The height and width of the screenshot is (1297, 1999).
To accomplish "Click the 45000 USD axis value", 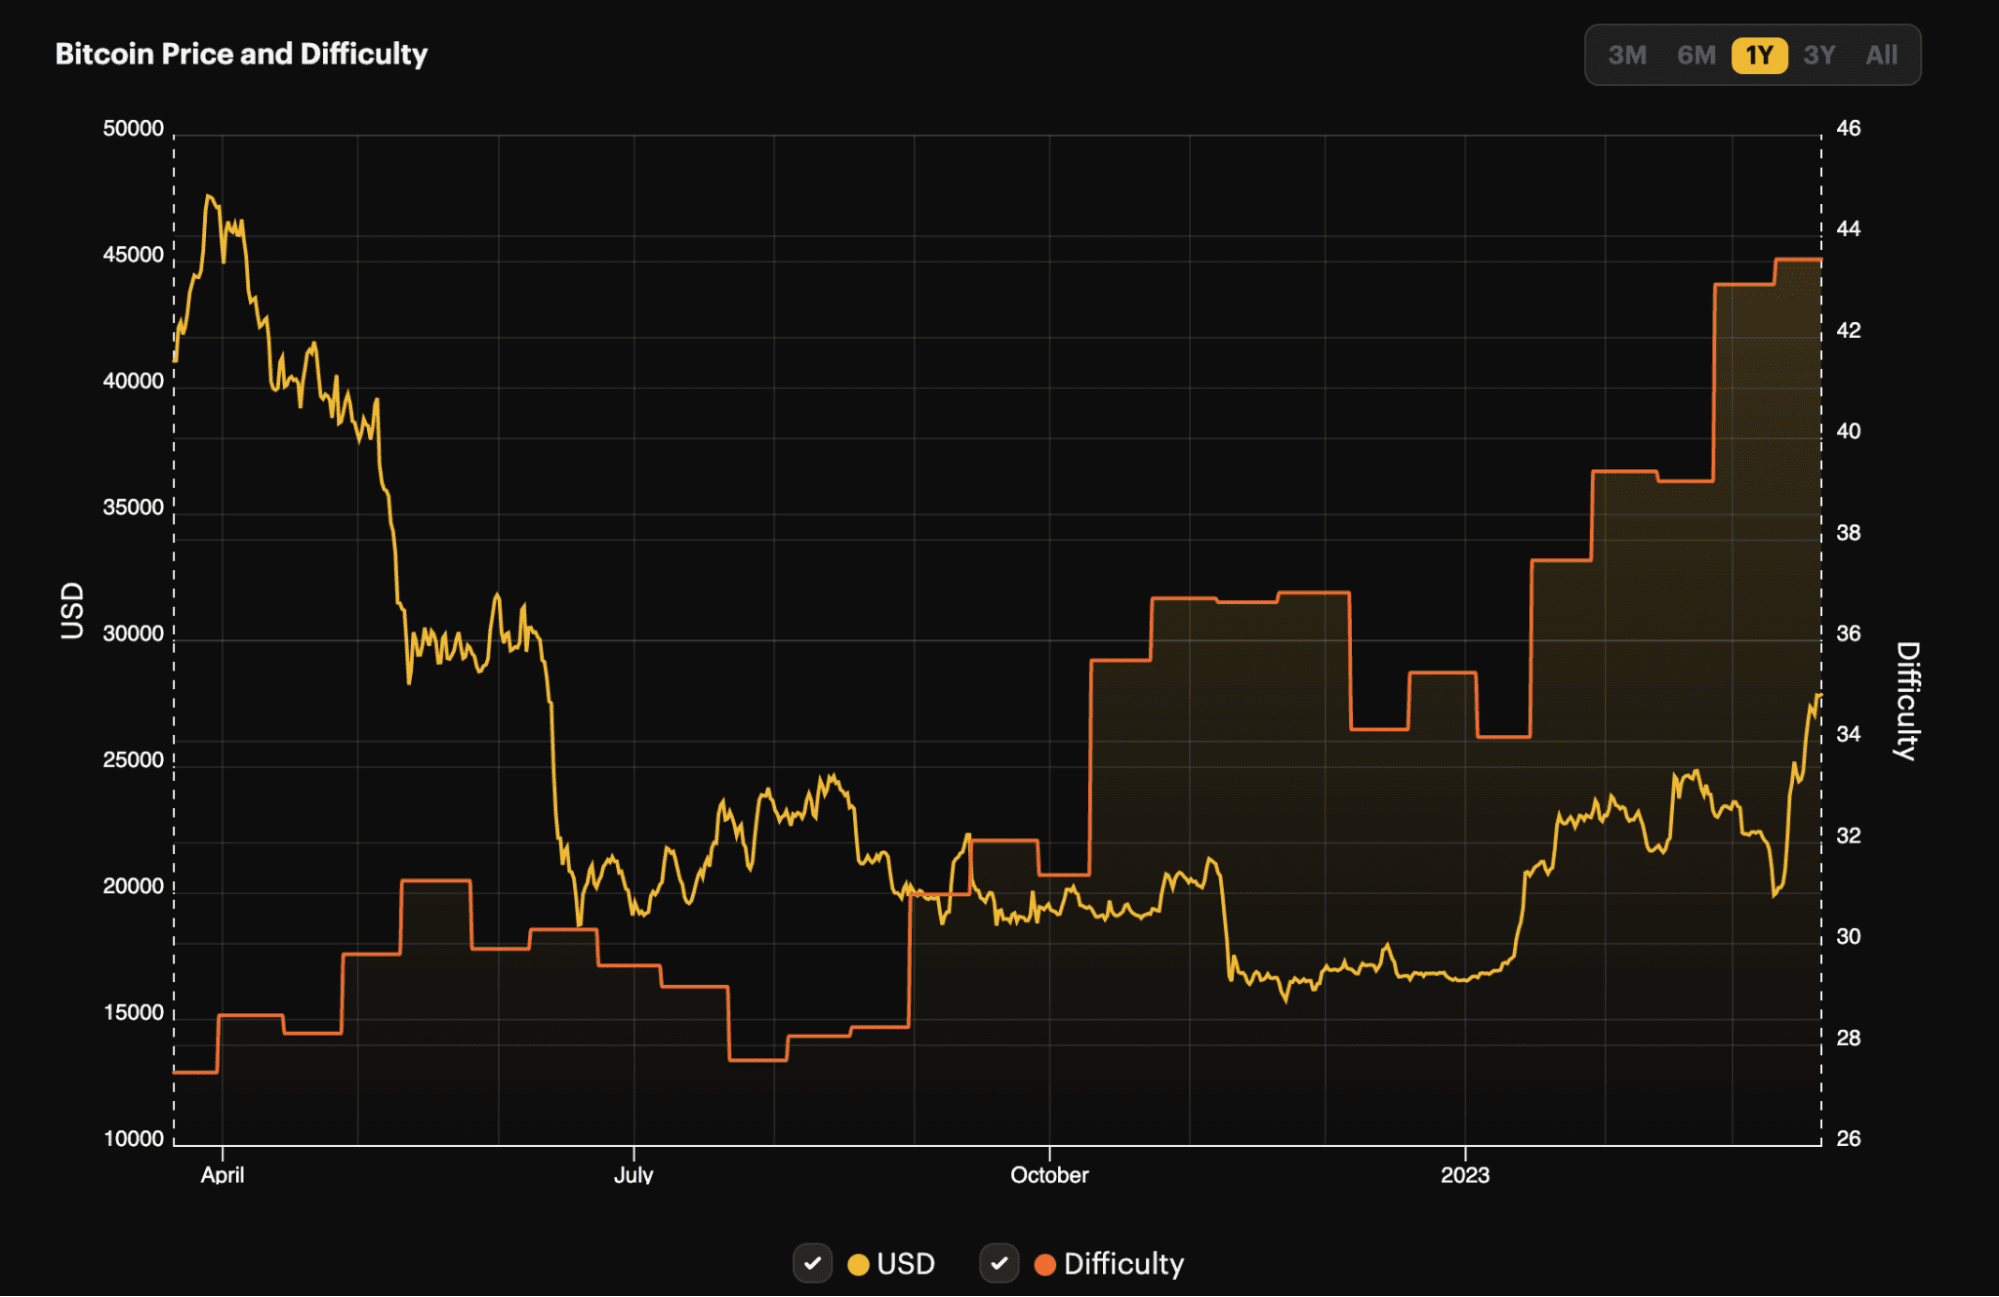I will 133,255.
